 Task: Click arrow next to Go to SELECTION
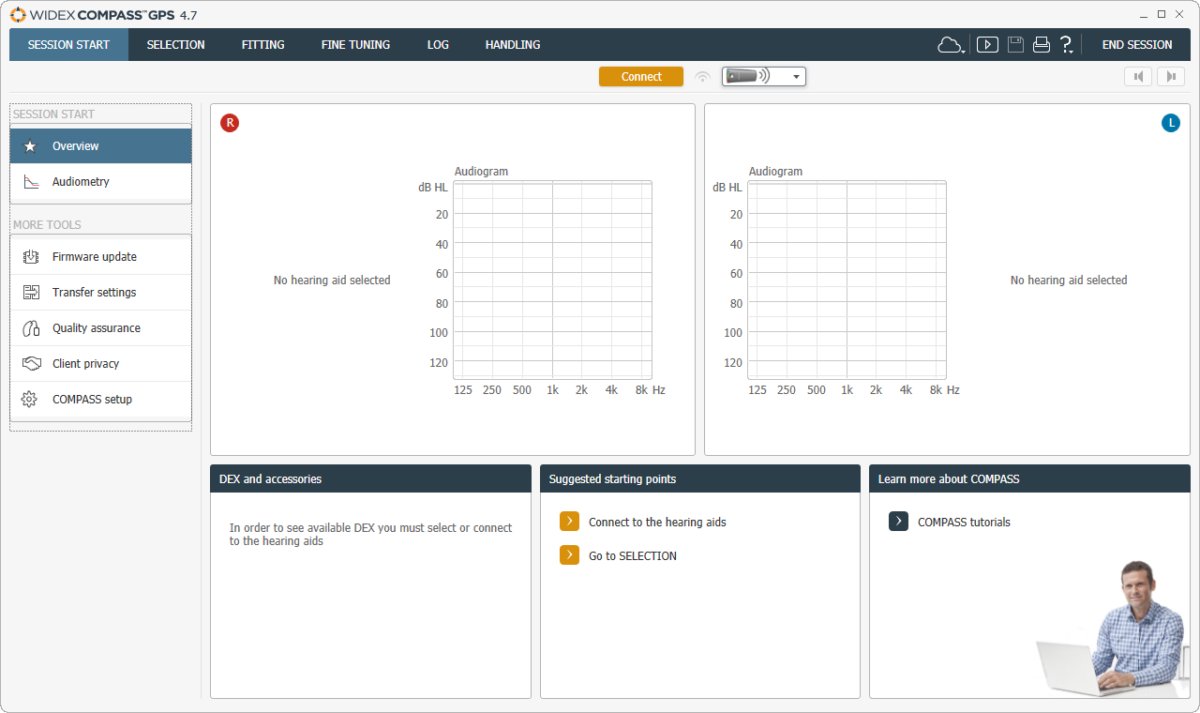[x=569, y=555]
